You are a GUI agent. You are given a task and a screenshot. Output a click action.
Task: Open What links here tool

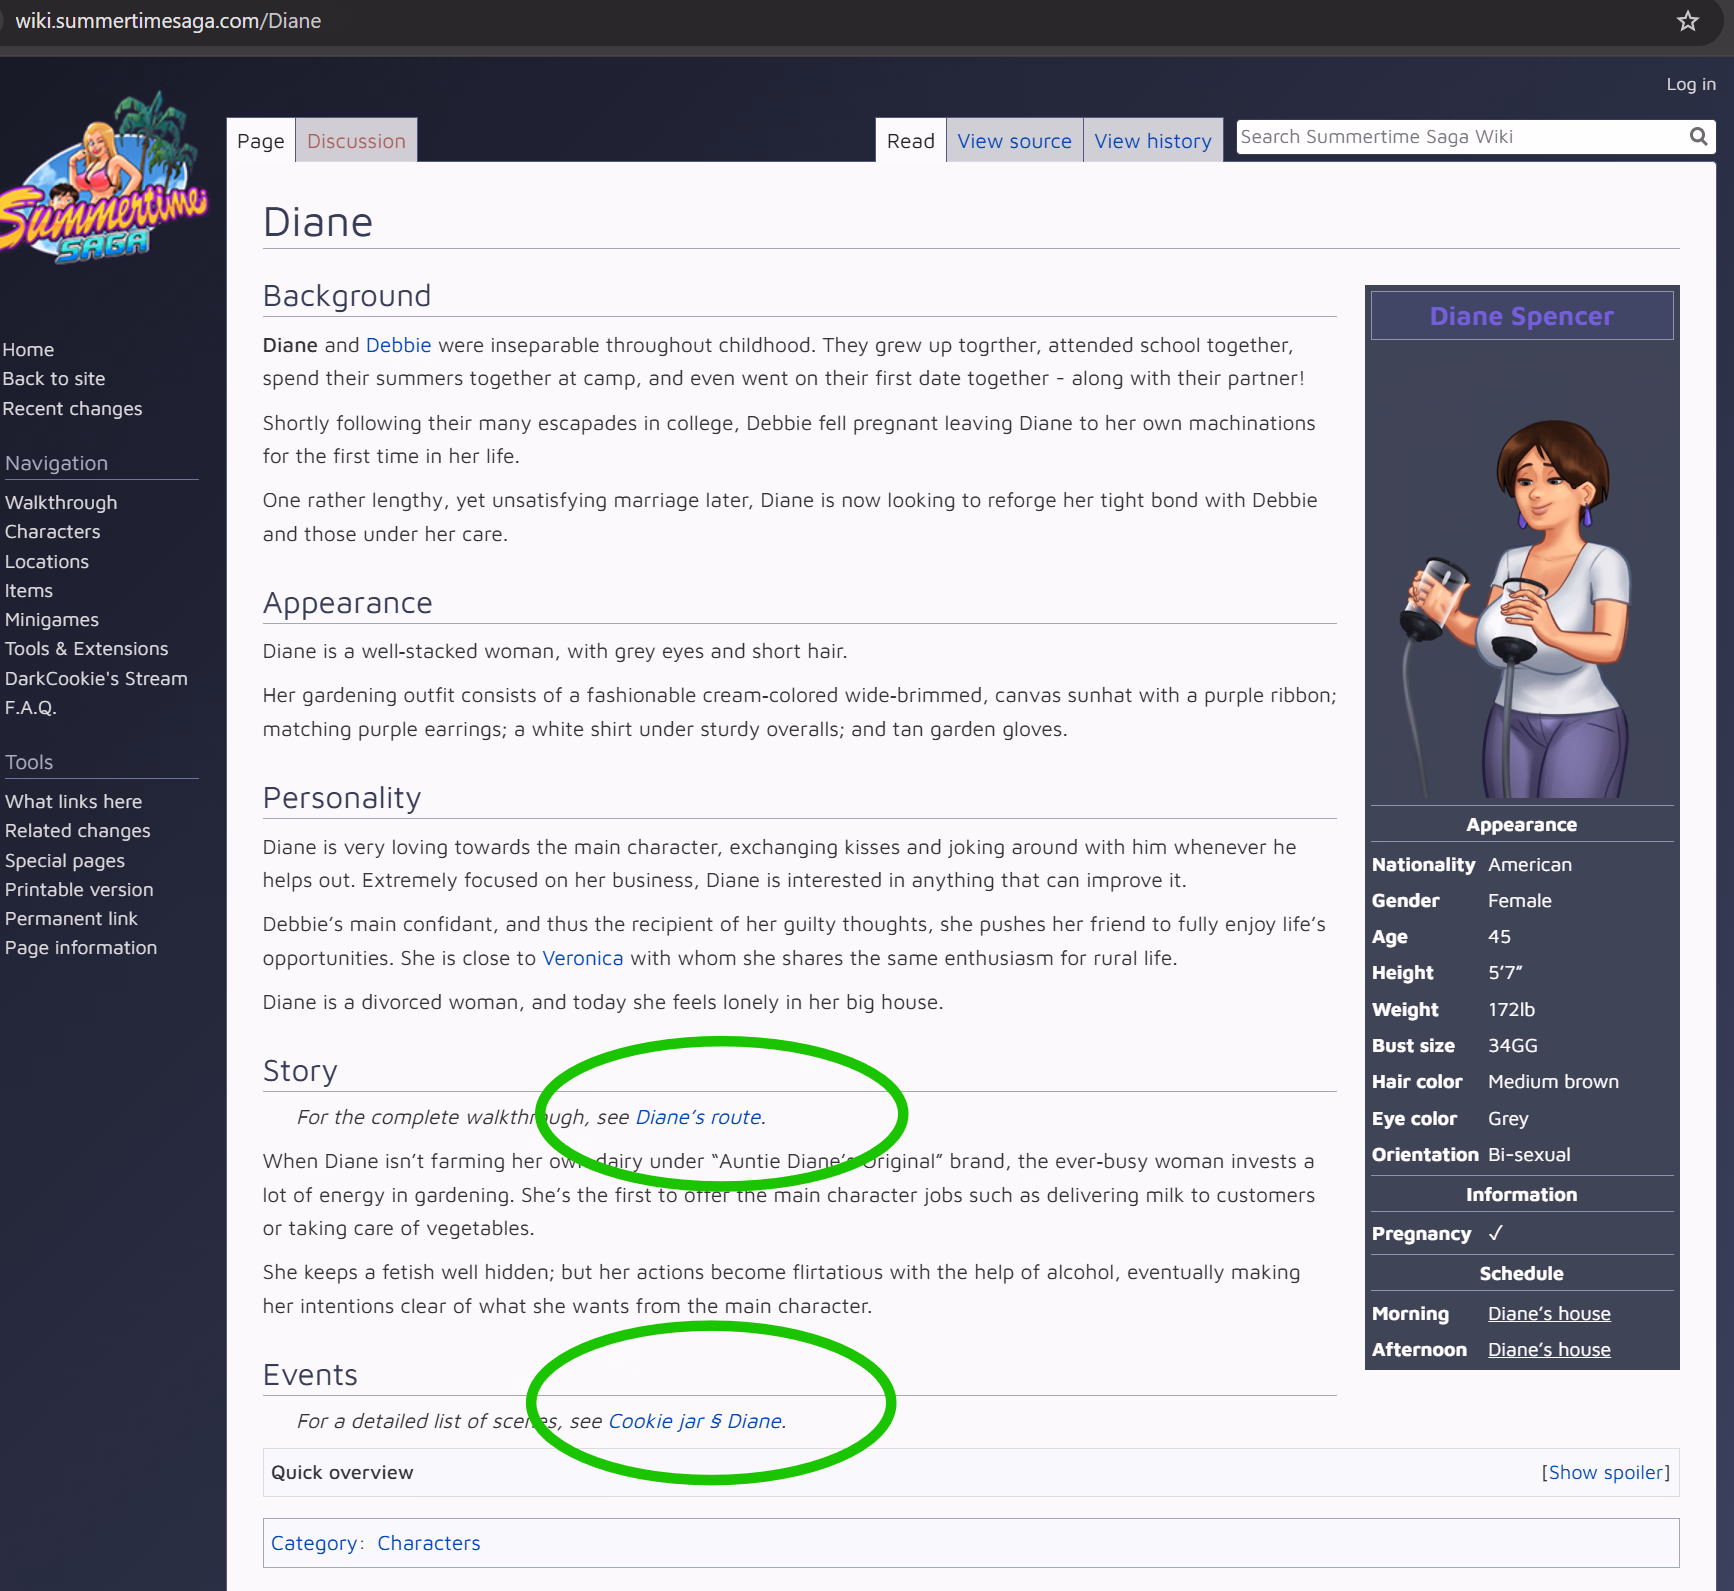(74, 802)
